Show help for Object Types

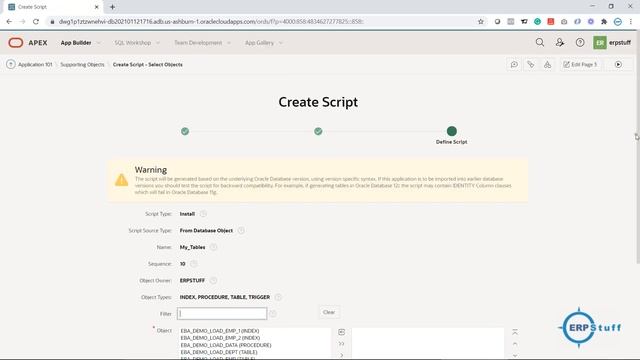[278, 297]
